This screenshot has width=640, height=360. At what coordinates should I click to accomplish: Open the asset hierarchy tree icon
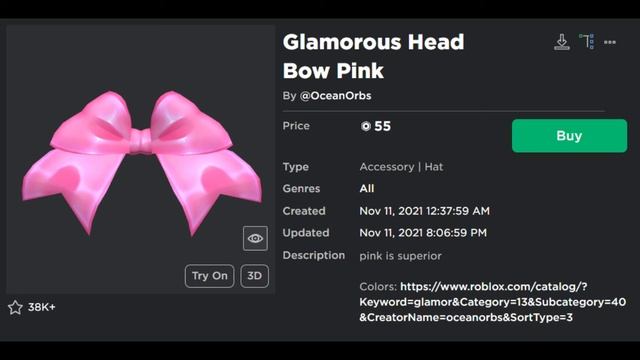(587, 42)
